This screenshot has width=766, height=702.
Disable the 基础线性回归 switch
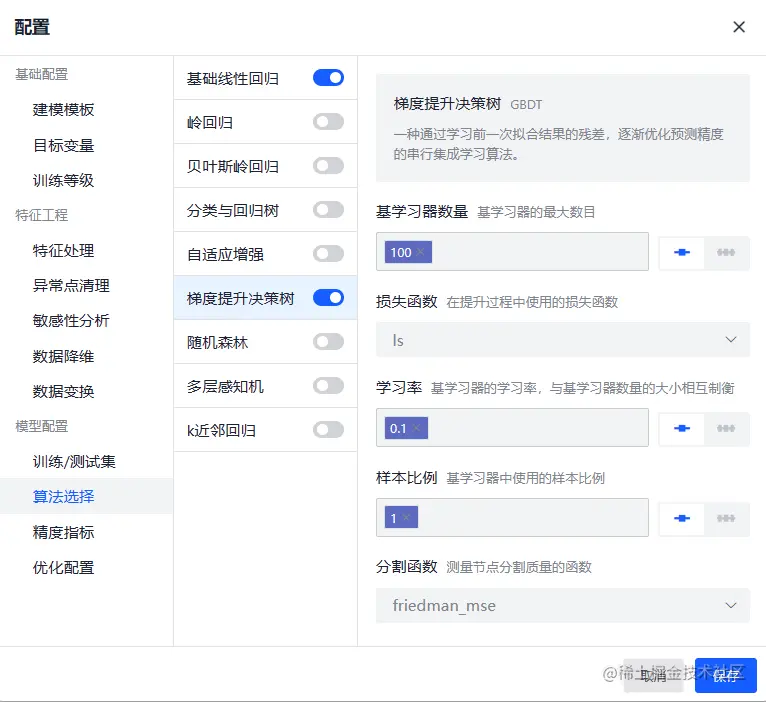[x=328, y=78]
